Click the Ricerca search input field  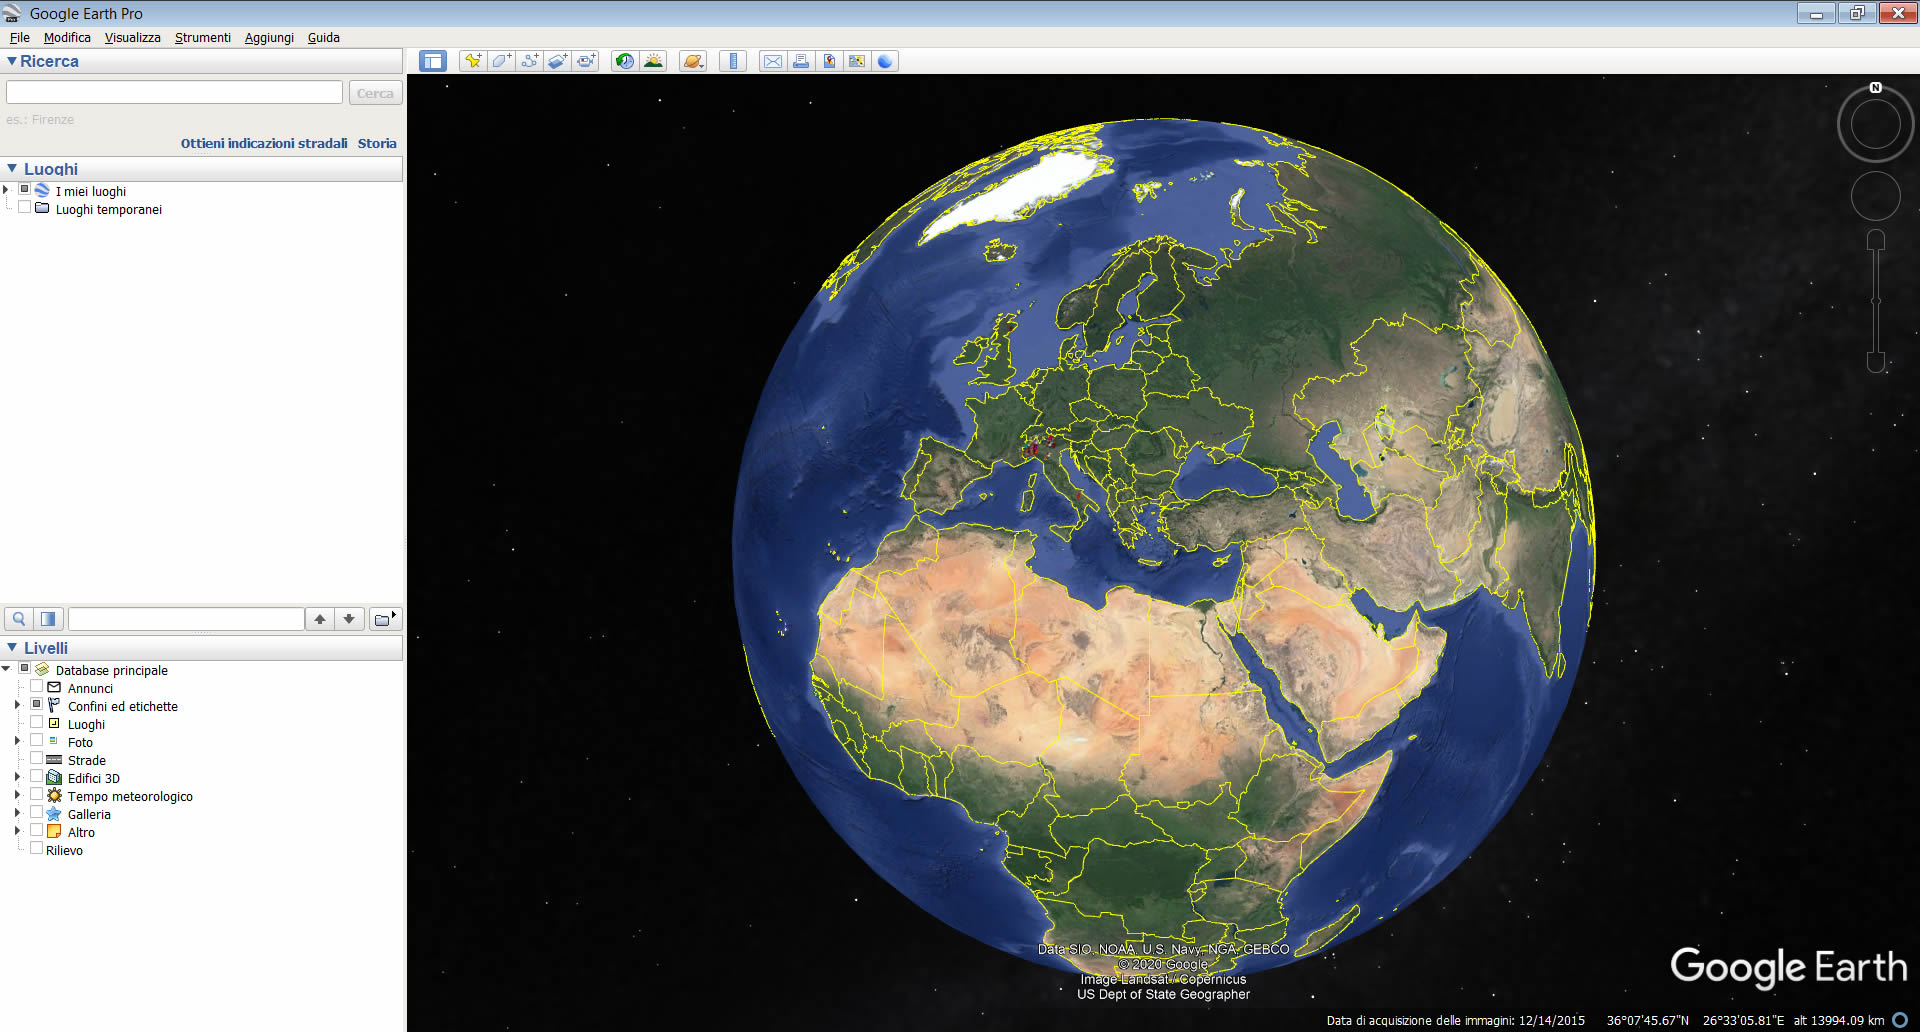point(174,92)
